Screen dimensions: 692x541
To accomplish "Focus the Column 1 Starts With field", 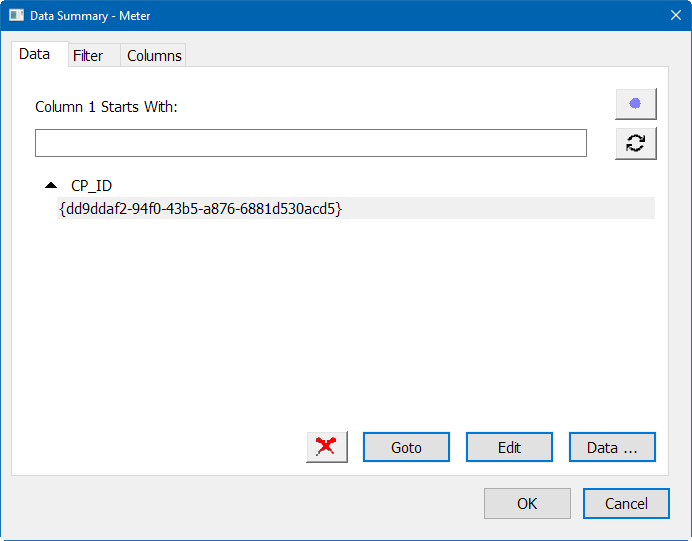I will tap(310, 143).
